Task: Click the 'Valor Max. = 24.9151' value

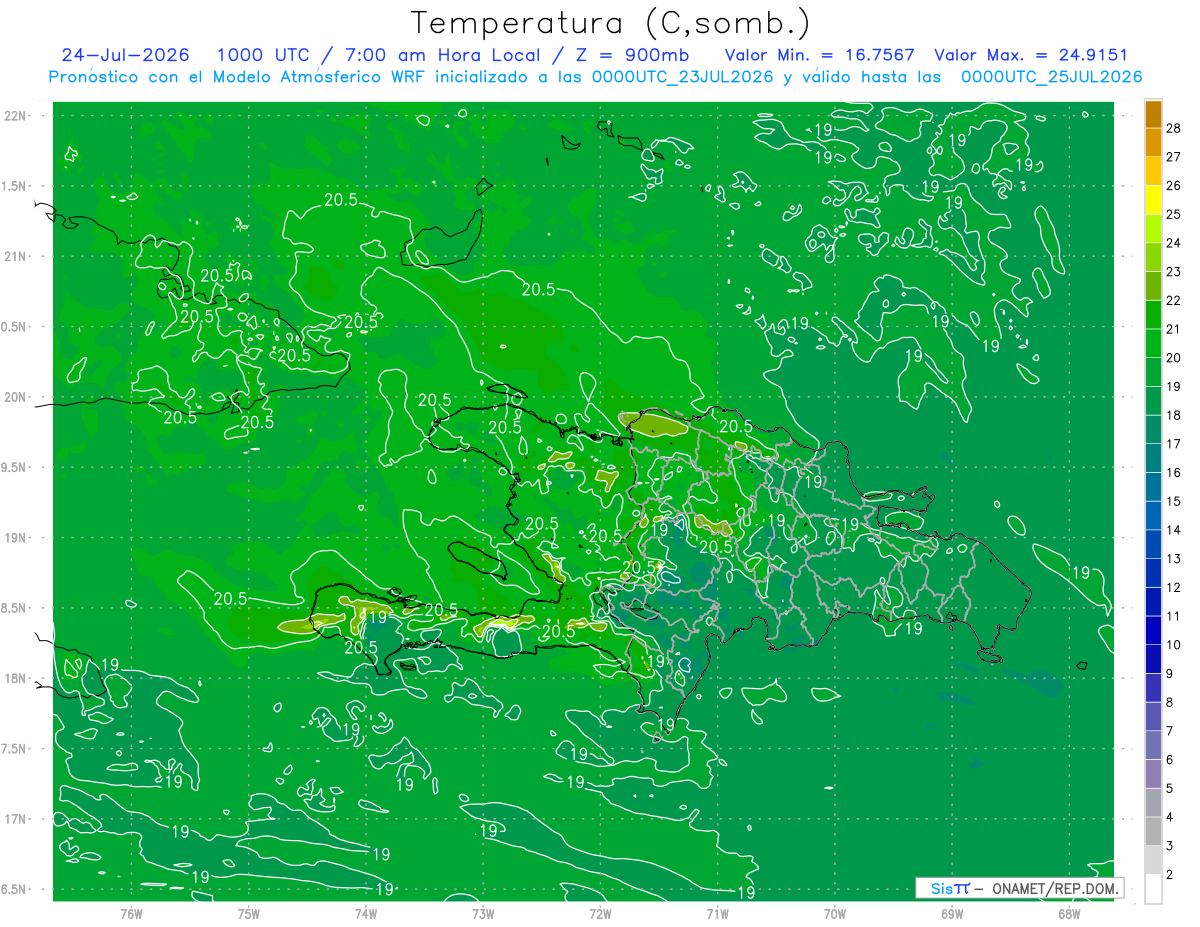Action: pos(1032,55)
